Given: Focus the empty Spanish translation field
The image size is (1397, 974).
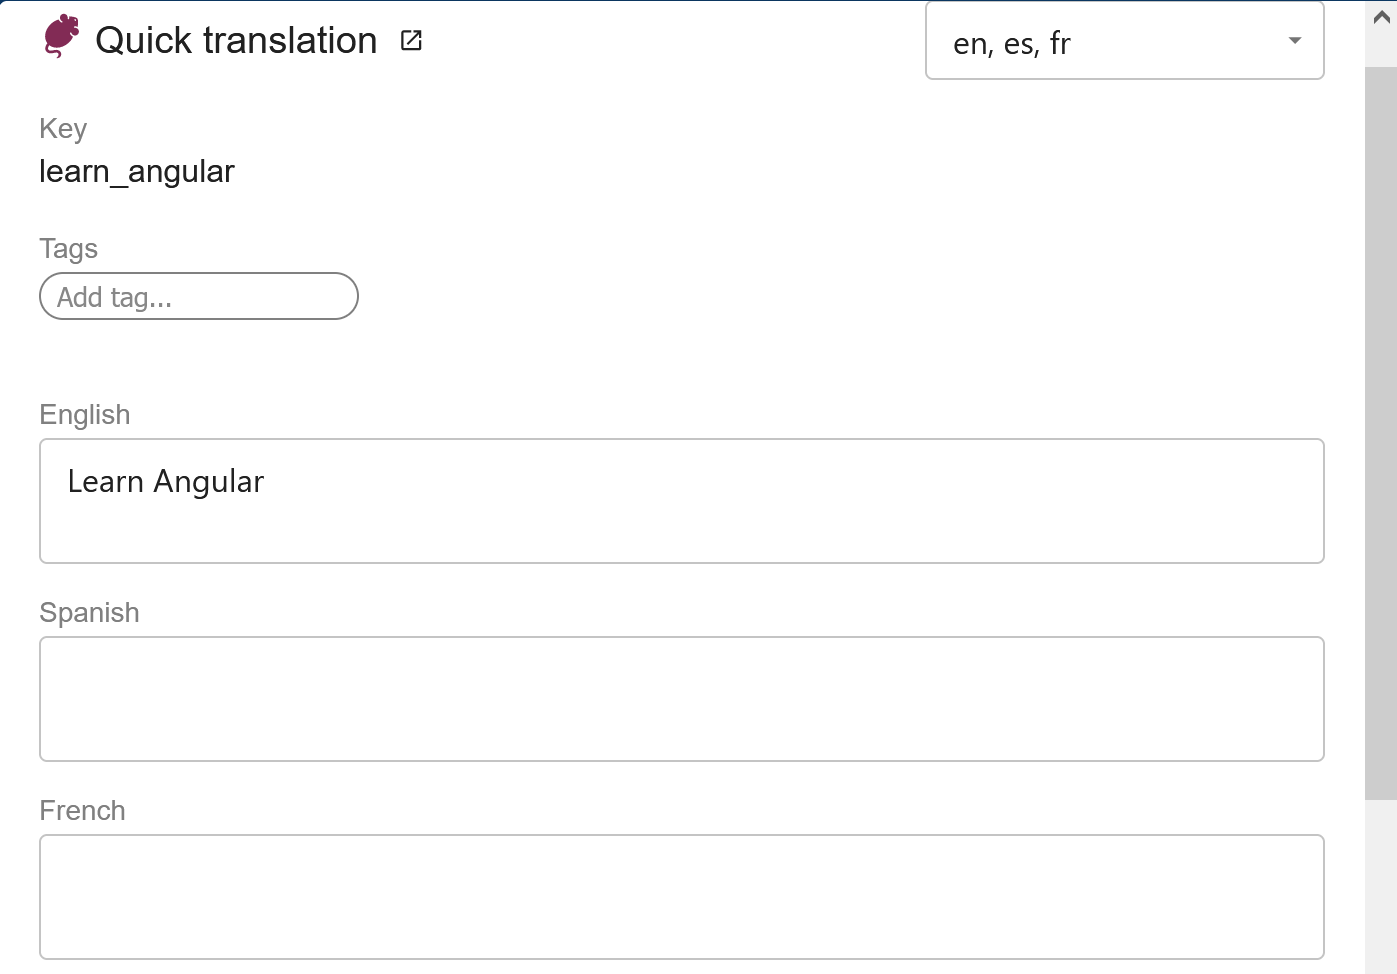Looking at the screenshot, I should [x=681, y=698].
